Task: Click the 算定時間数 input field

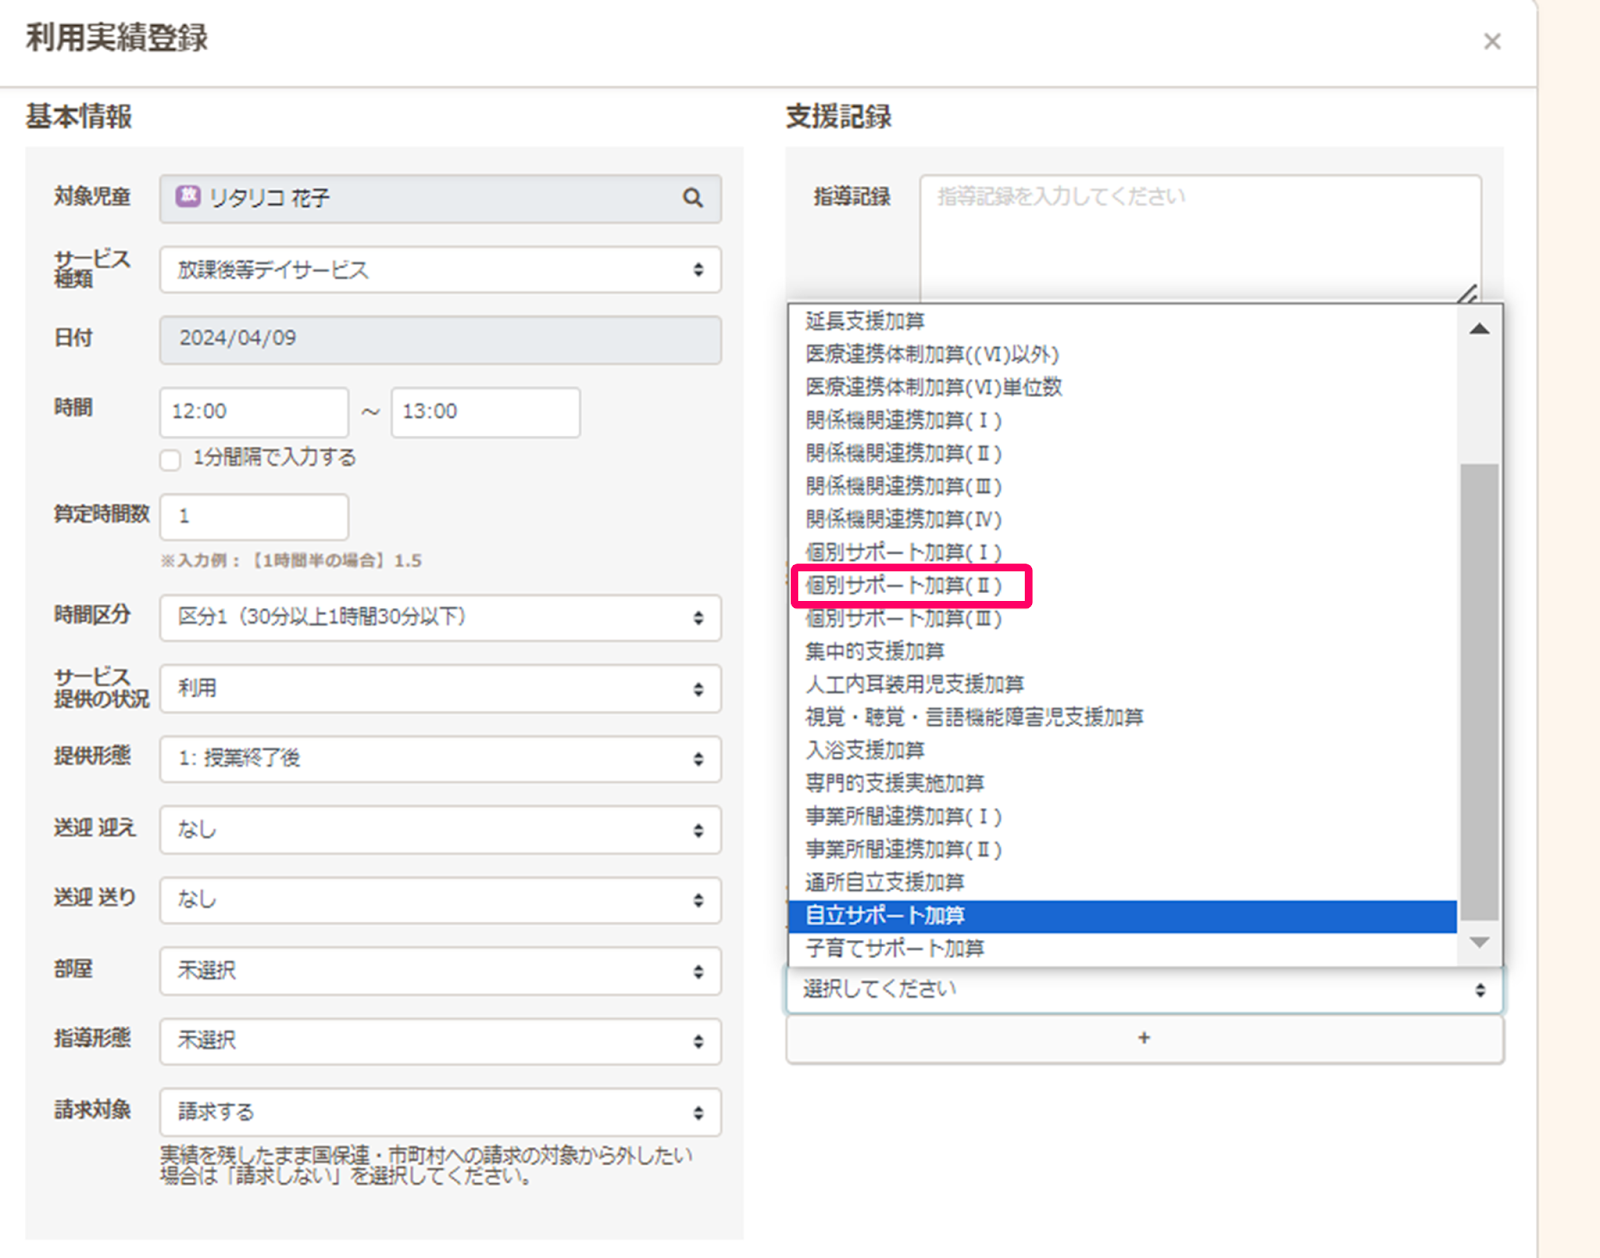Action: point(254,517)
